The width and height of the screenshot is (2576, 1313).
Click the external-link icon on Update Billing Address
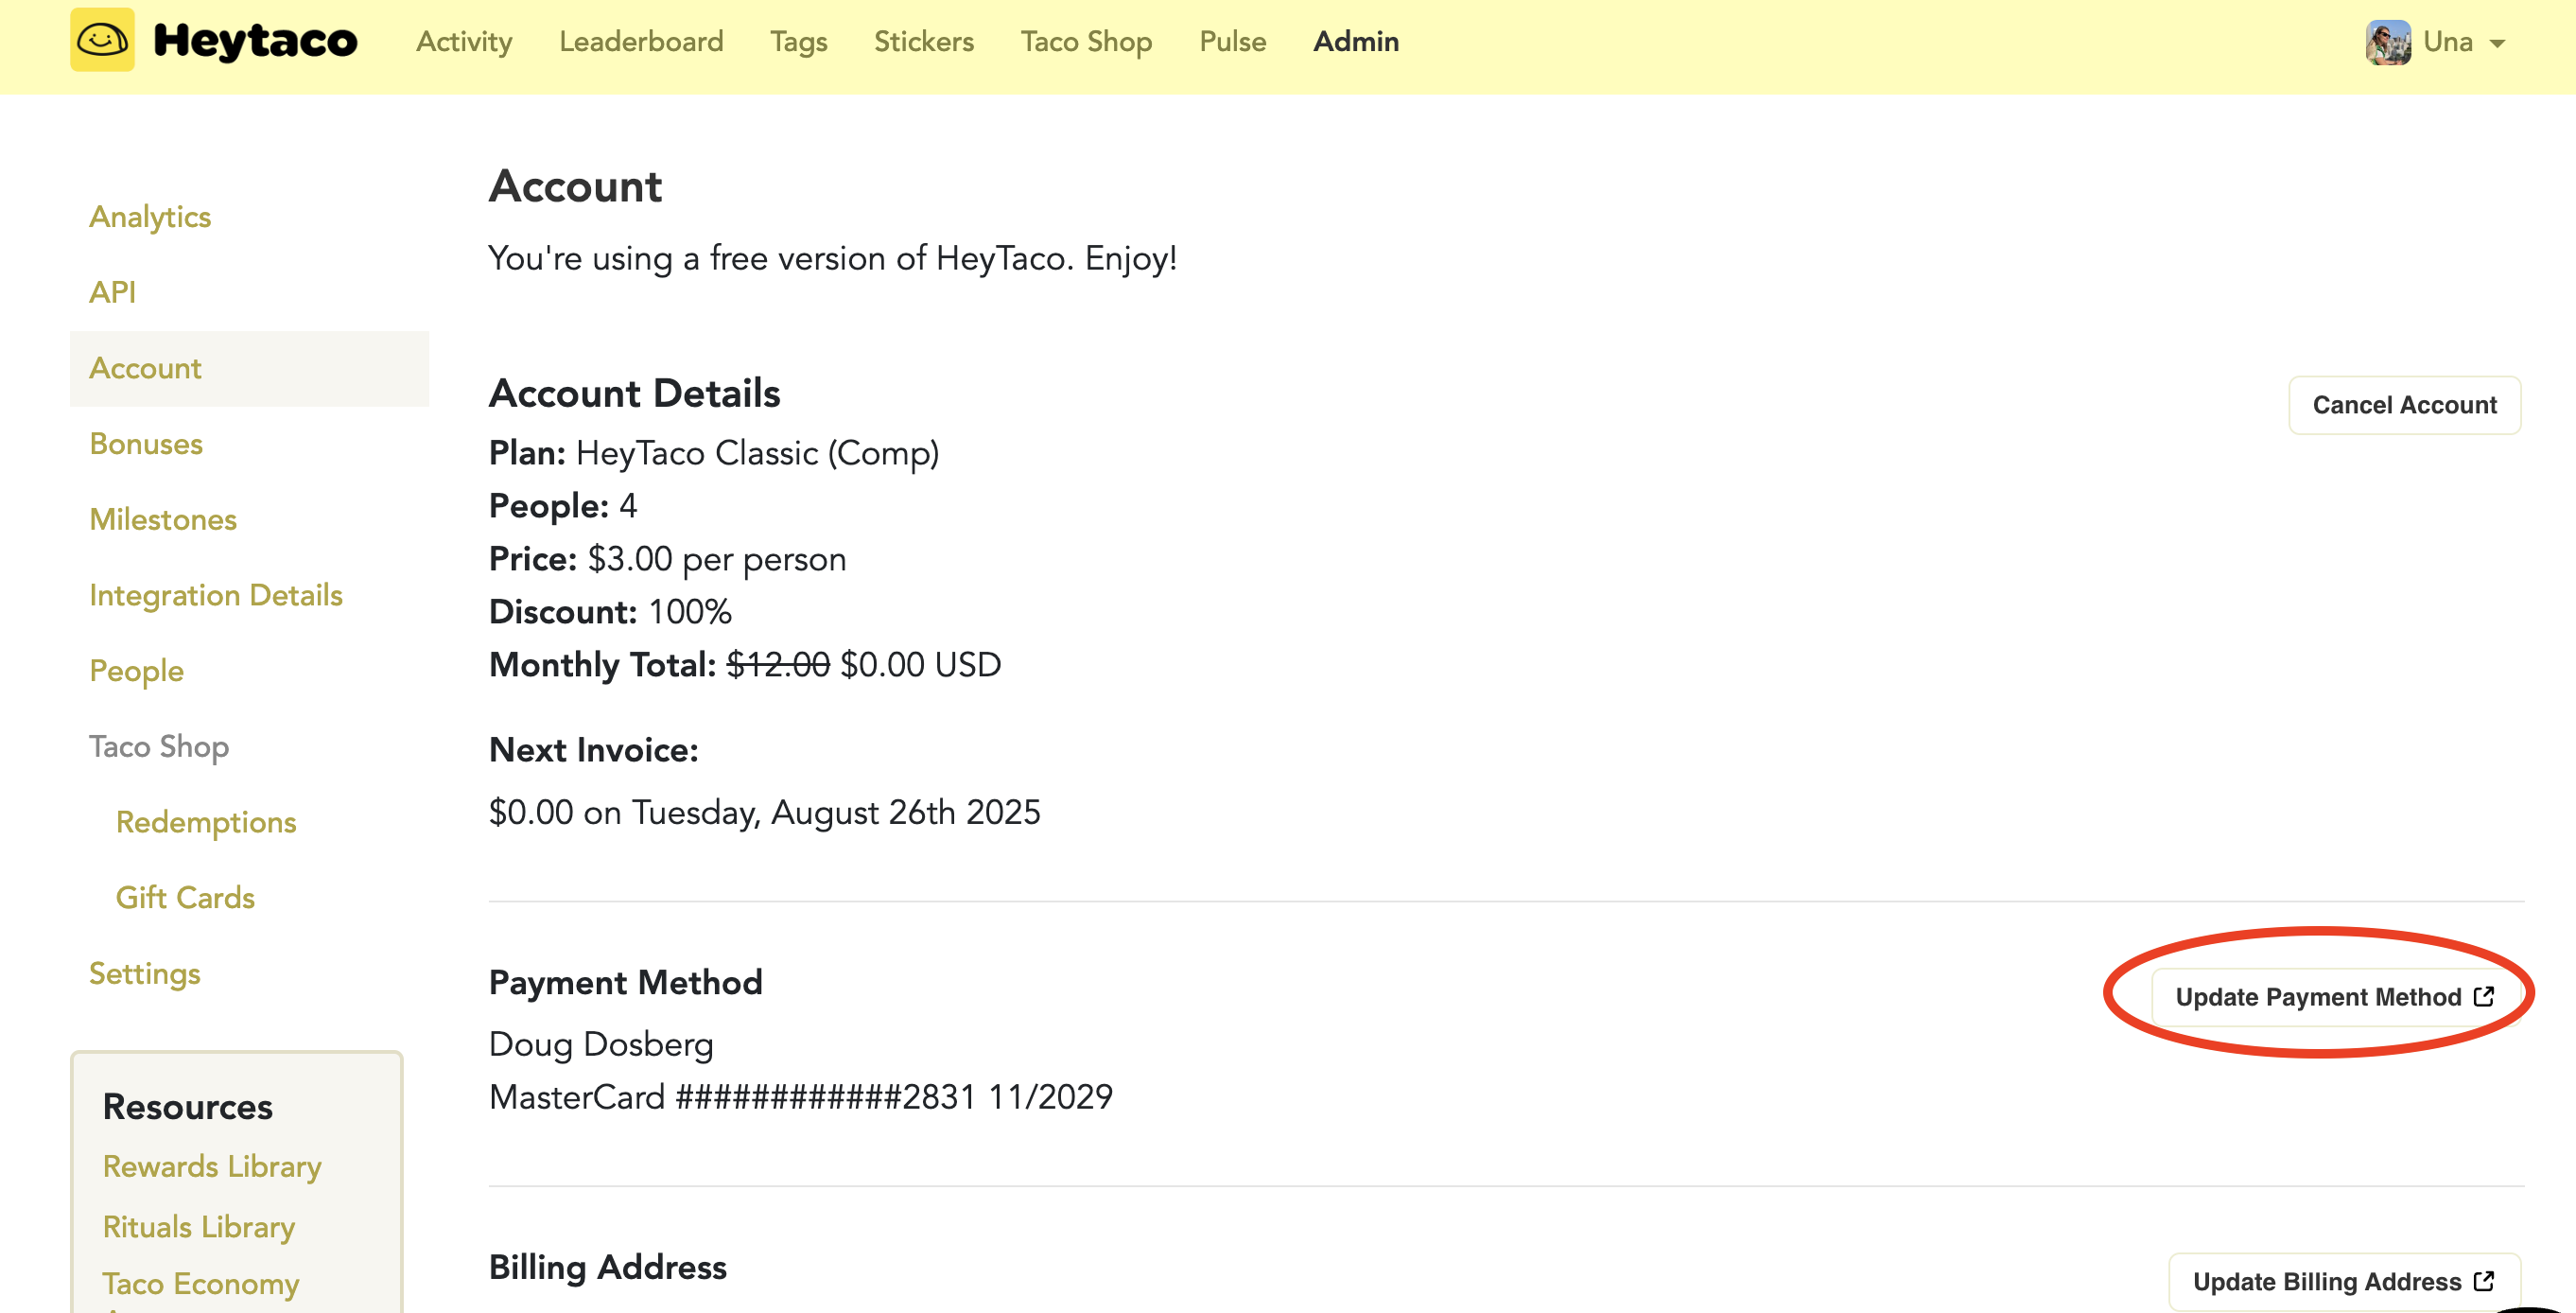point(2484,1281)
